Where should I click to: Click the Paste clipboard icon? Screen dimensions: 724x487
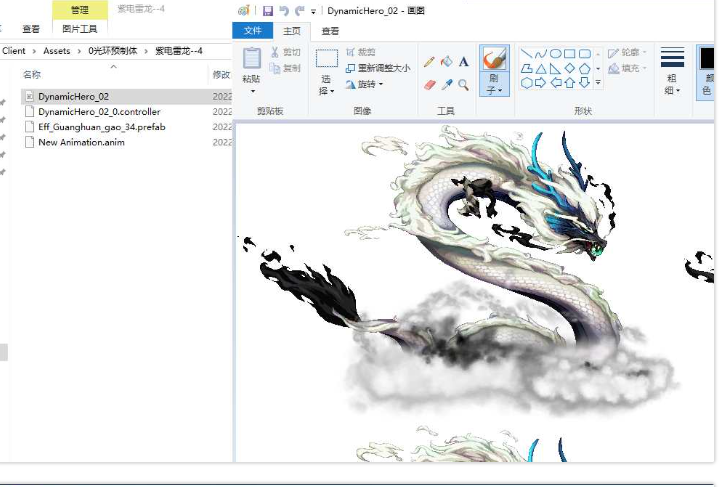coord(252,59)
